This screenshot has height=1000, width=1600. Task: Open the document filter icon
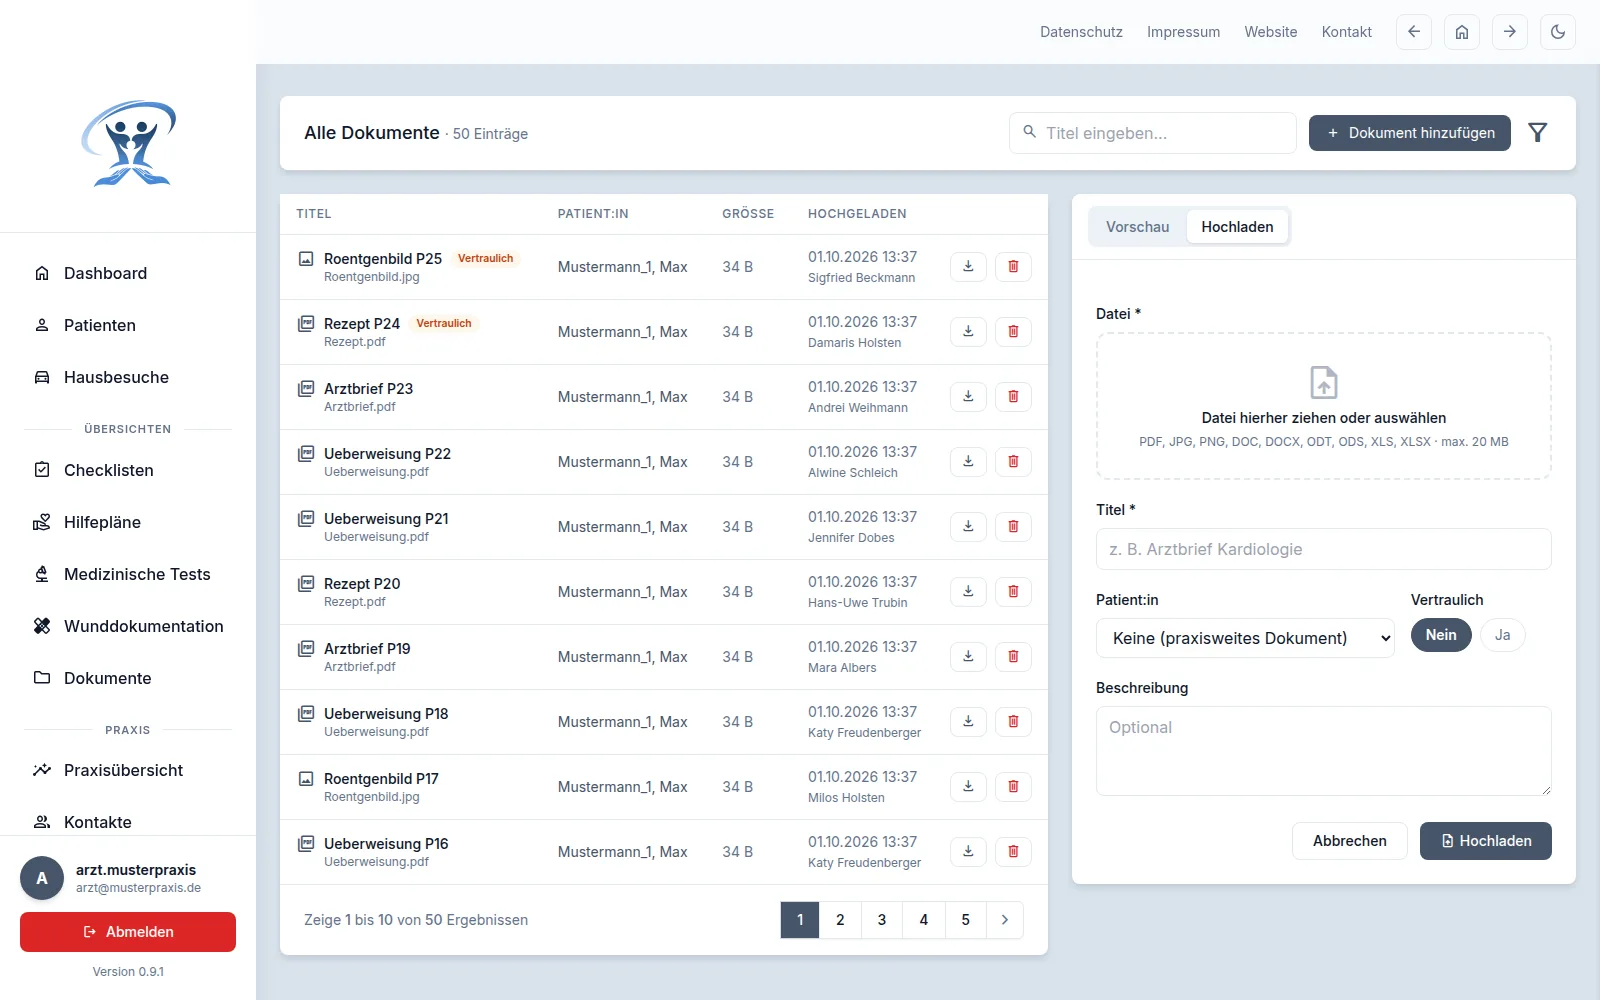coord(1538,133)
